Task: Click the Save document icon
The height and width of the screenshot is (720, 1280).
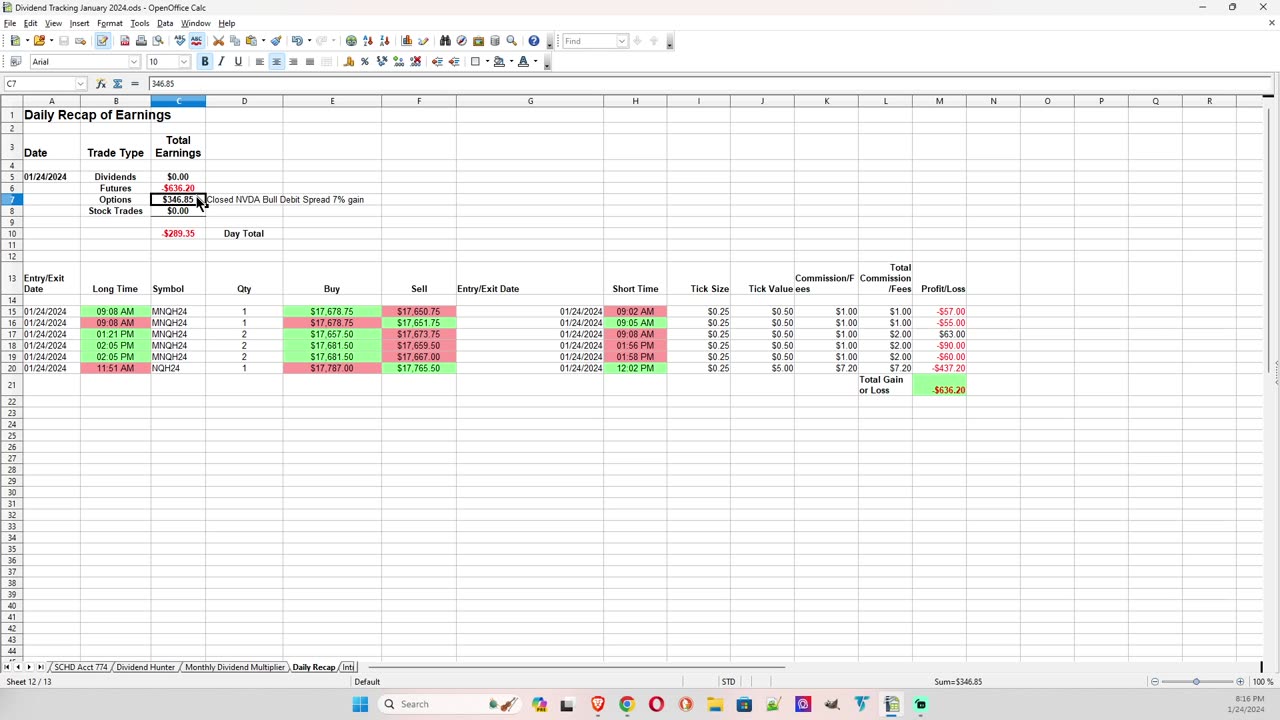Action: point(64,41)
